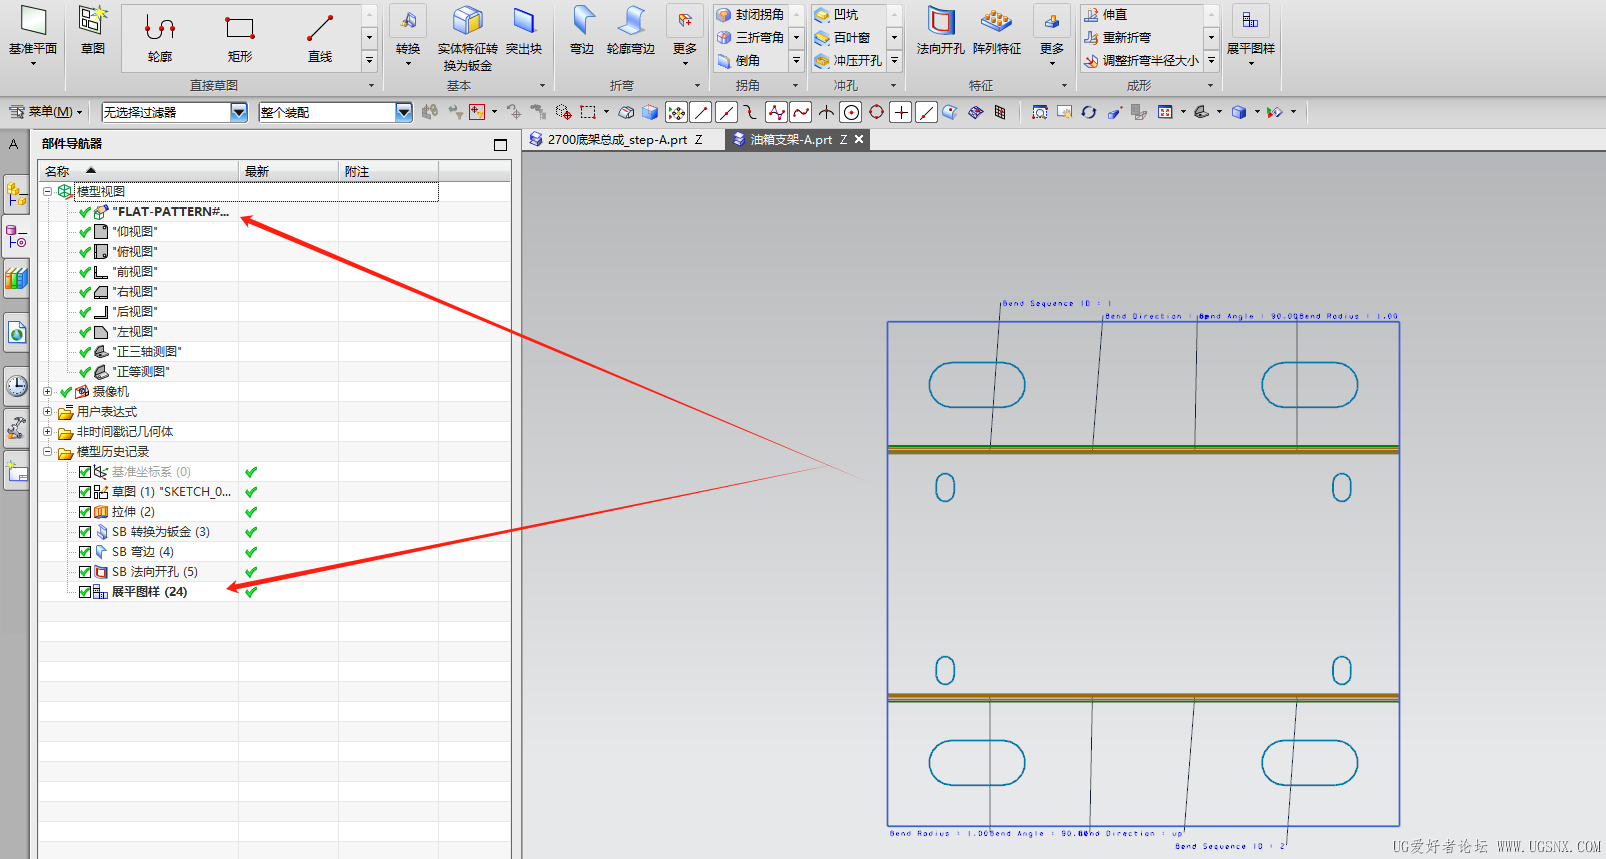The width and height of the screenshot is (1606, 859).
Task: Click the 突出块 (Tab) tool
Action: coord(524,31)
